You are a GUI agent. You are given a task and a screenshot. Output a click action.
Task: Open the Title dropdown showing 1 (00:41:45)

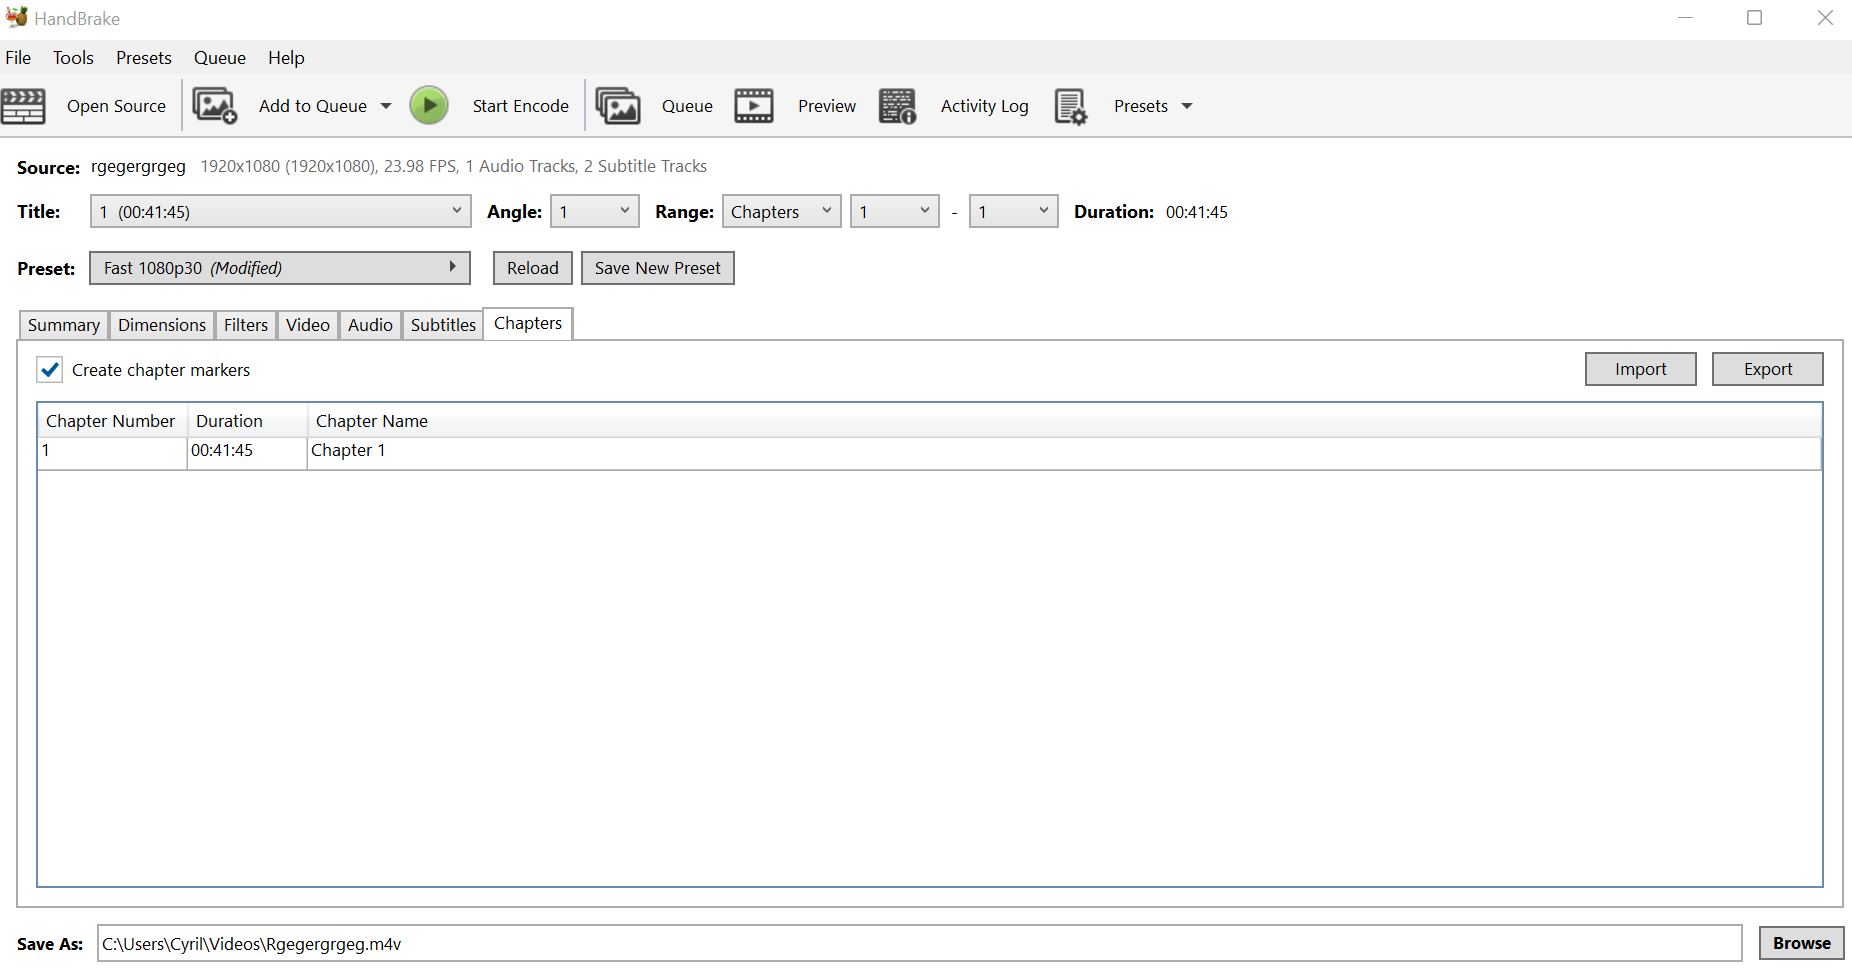(280, 211)
